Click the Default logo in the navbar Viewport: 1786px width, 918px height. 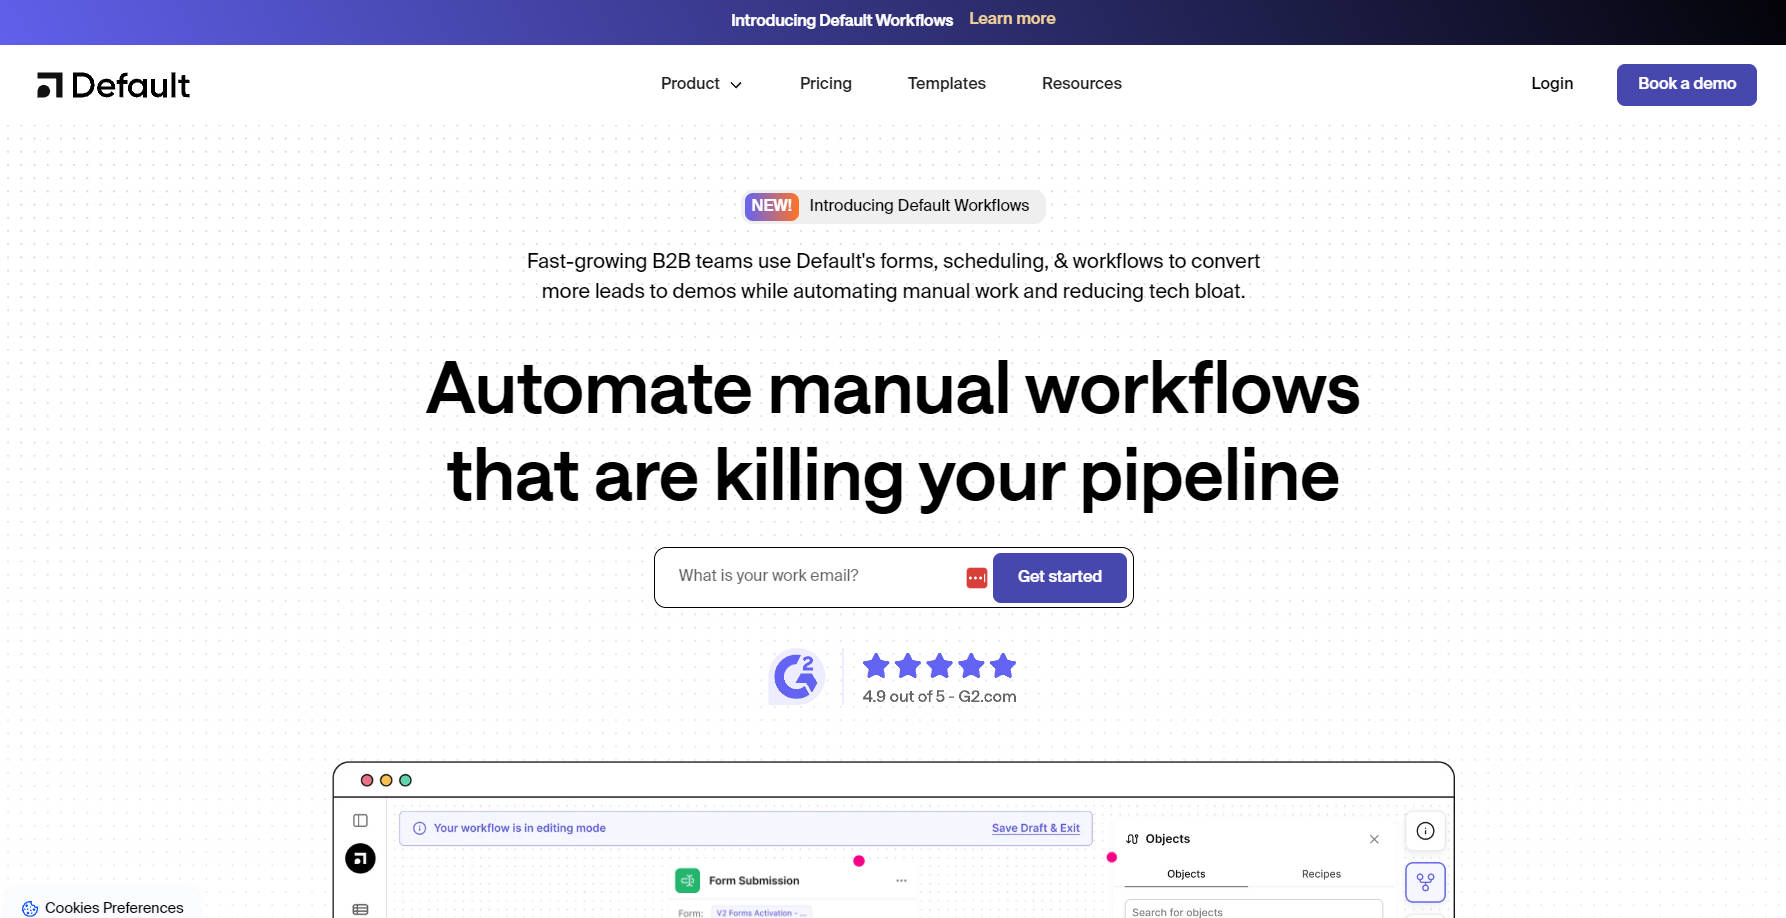coord(112,84)
